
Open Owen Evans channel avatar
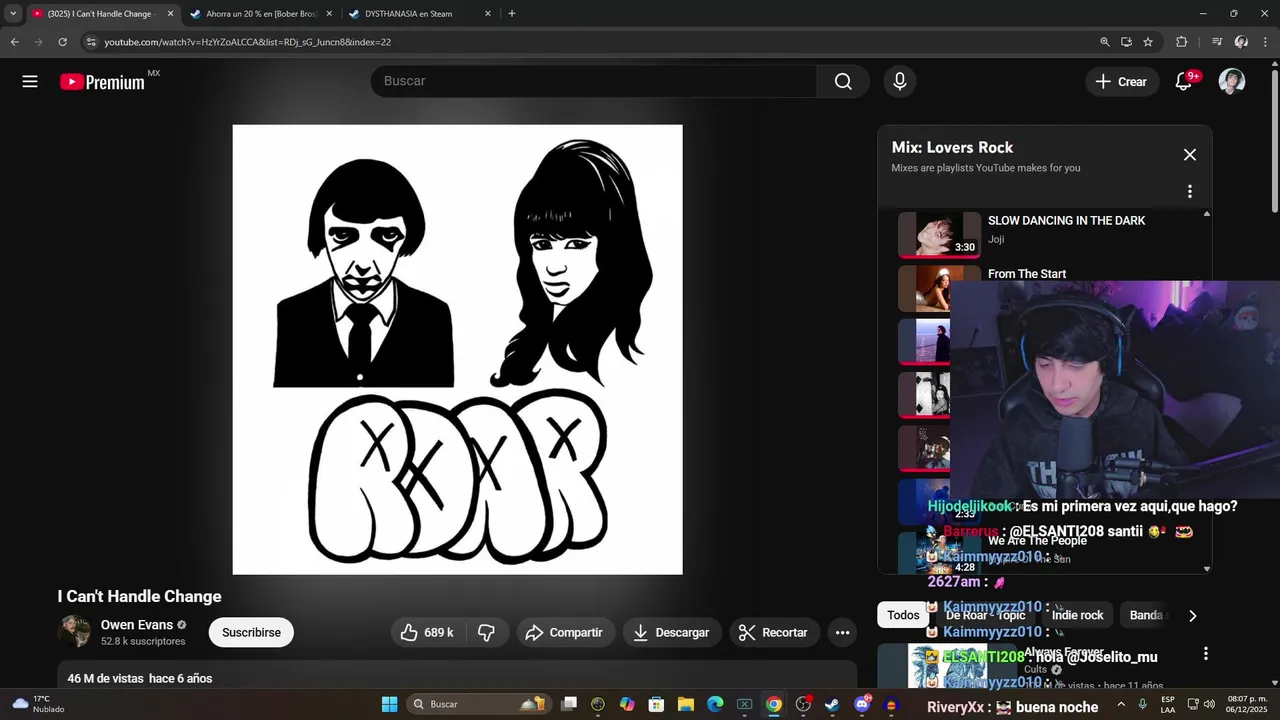click(74, 632)
